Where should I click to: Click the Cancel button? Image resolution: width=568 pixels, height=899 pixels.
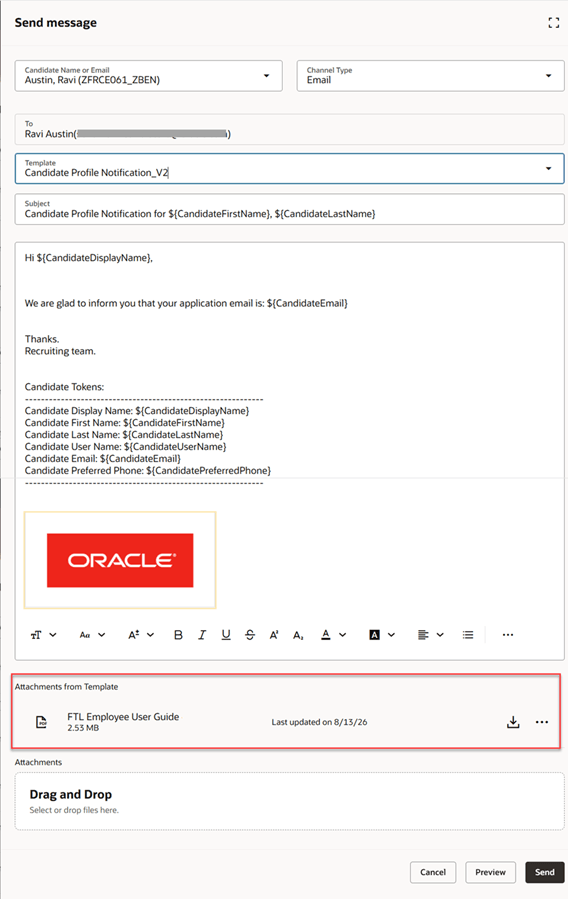click(433, 872)
